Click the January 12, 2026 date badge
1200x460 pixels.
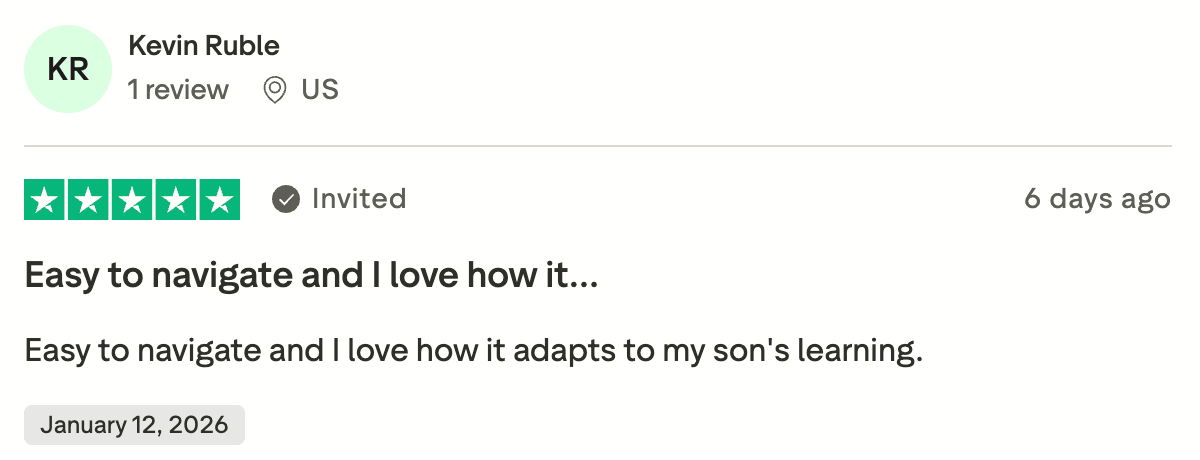134,424
